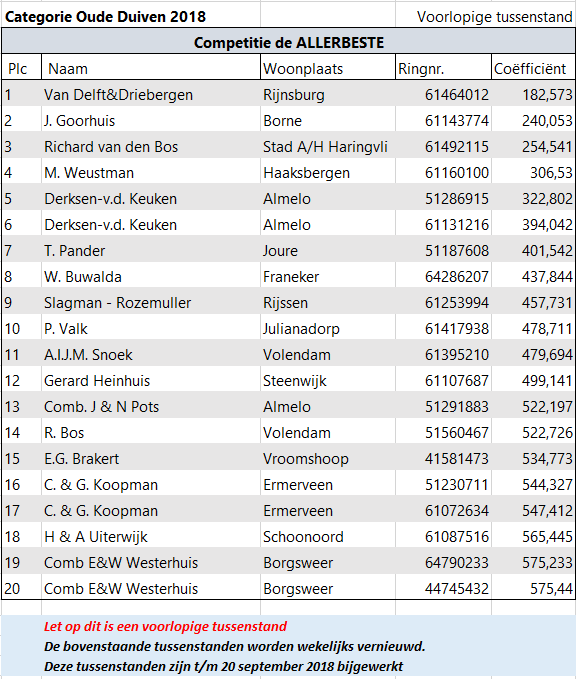Click the Categorie Oude Duiven 2018 title
The height and width of the screenshot is (679, 576).
105,16
